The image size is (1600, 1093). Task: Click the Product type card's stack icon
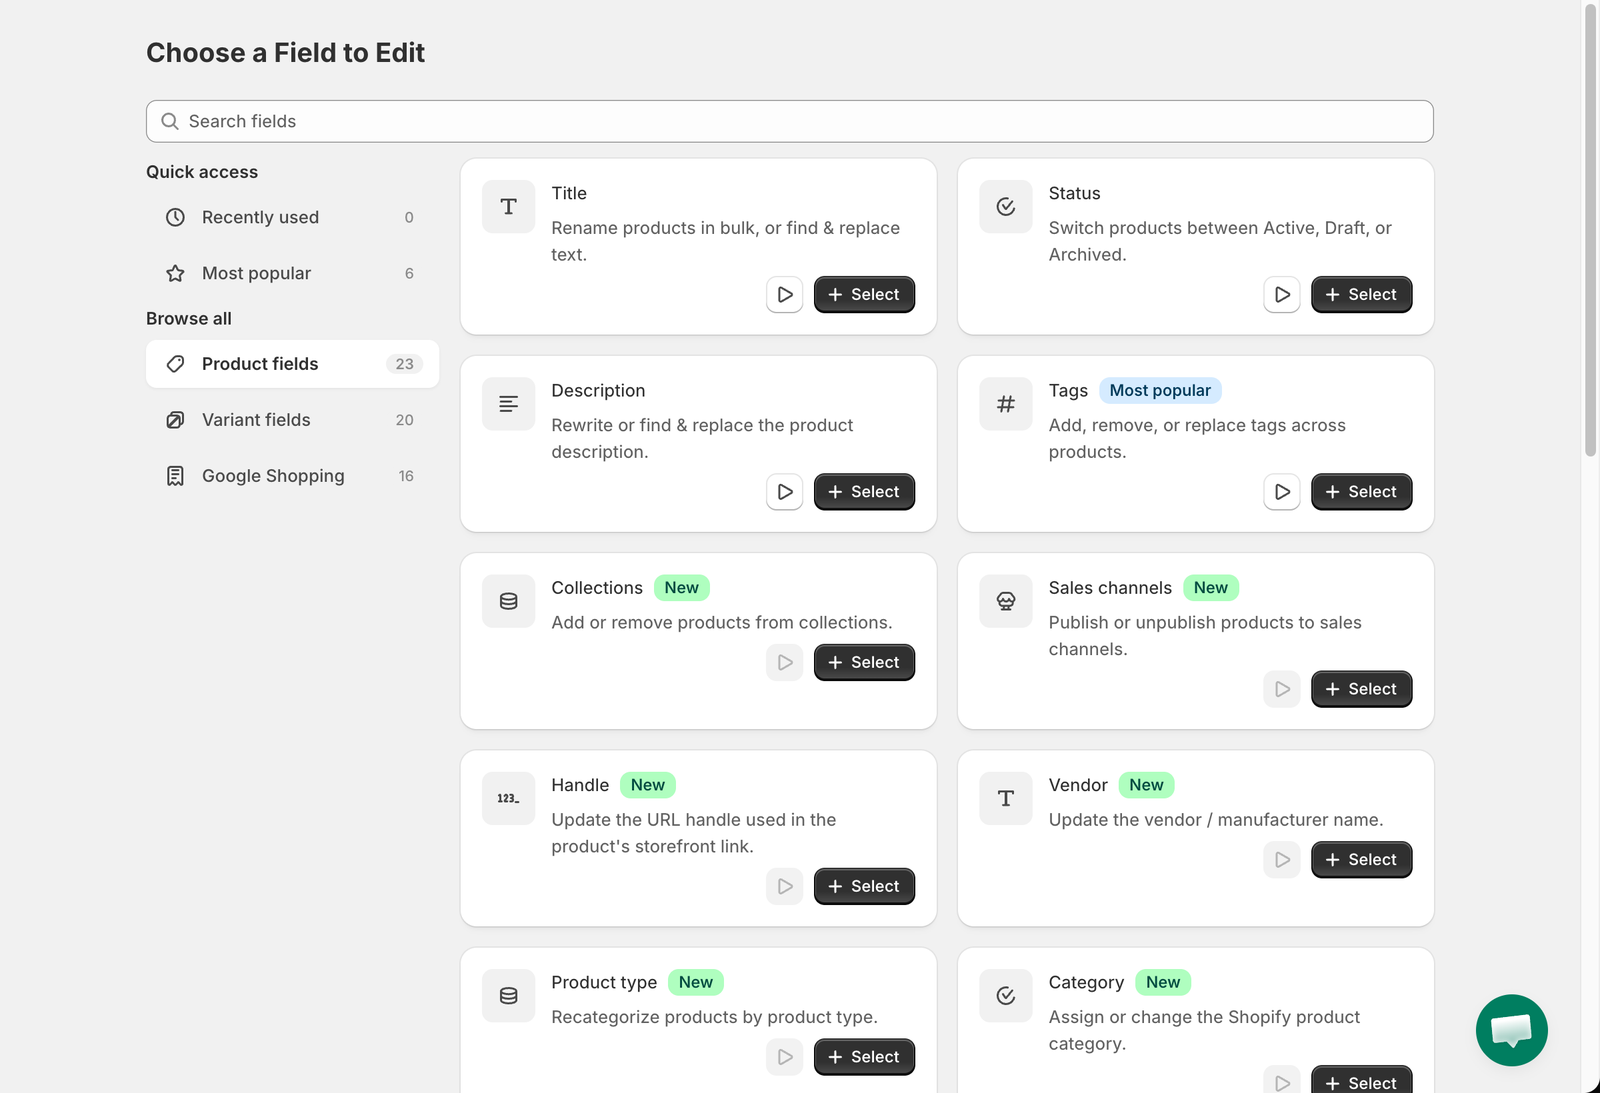[x=509, y=996]
